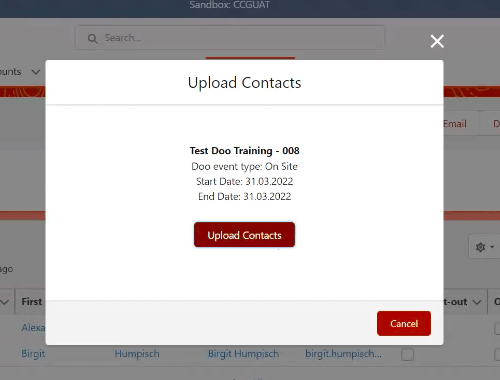Click the Sandbox: CCGUAT banner text

[230, 5]
